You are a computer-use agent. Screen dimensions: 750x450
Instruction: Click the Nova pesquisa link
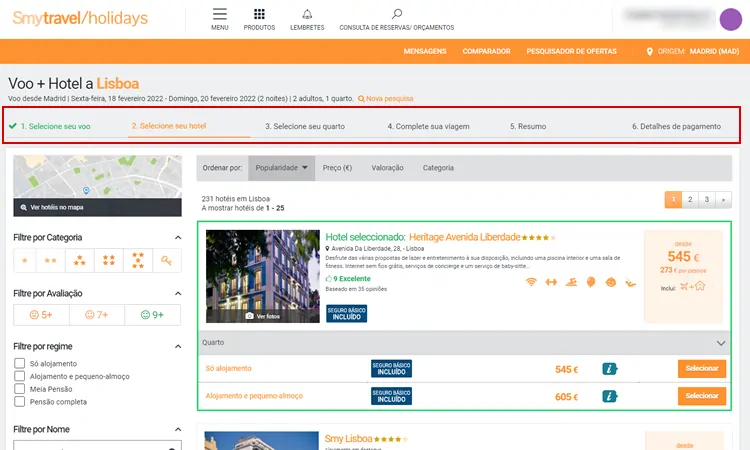pos(385,98)
